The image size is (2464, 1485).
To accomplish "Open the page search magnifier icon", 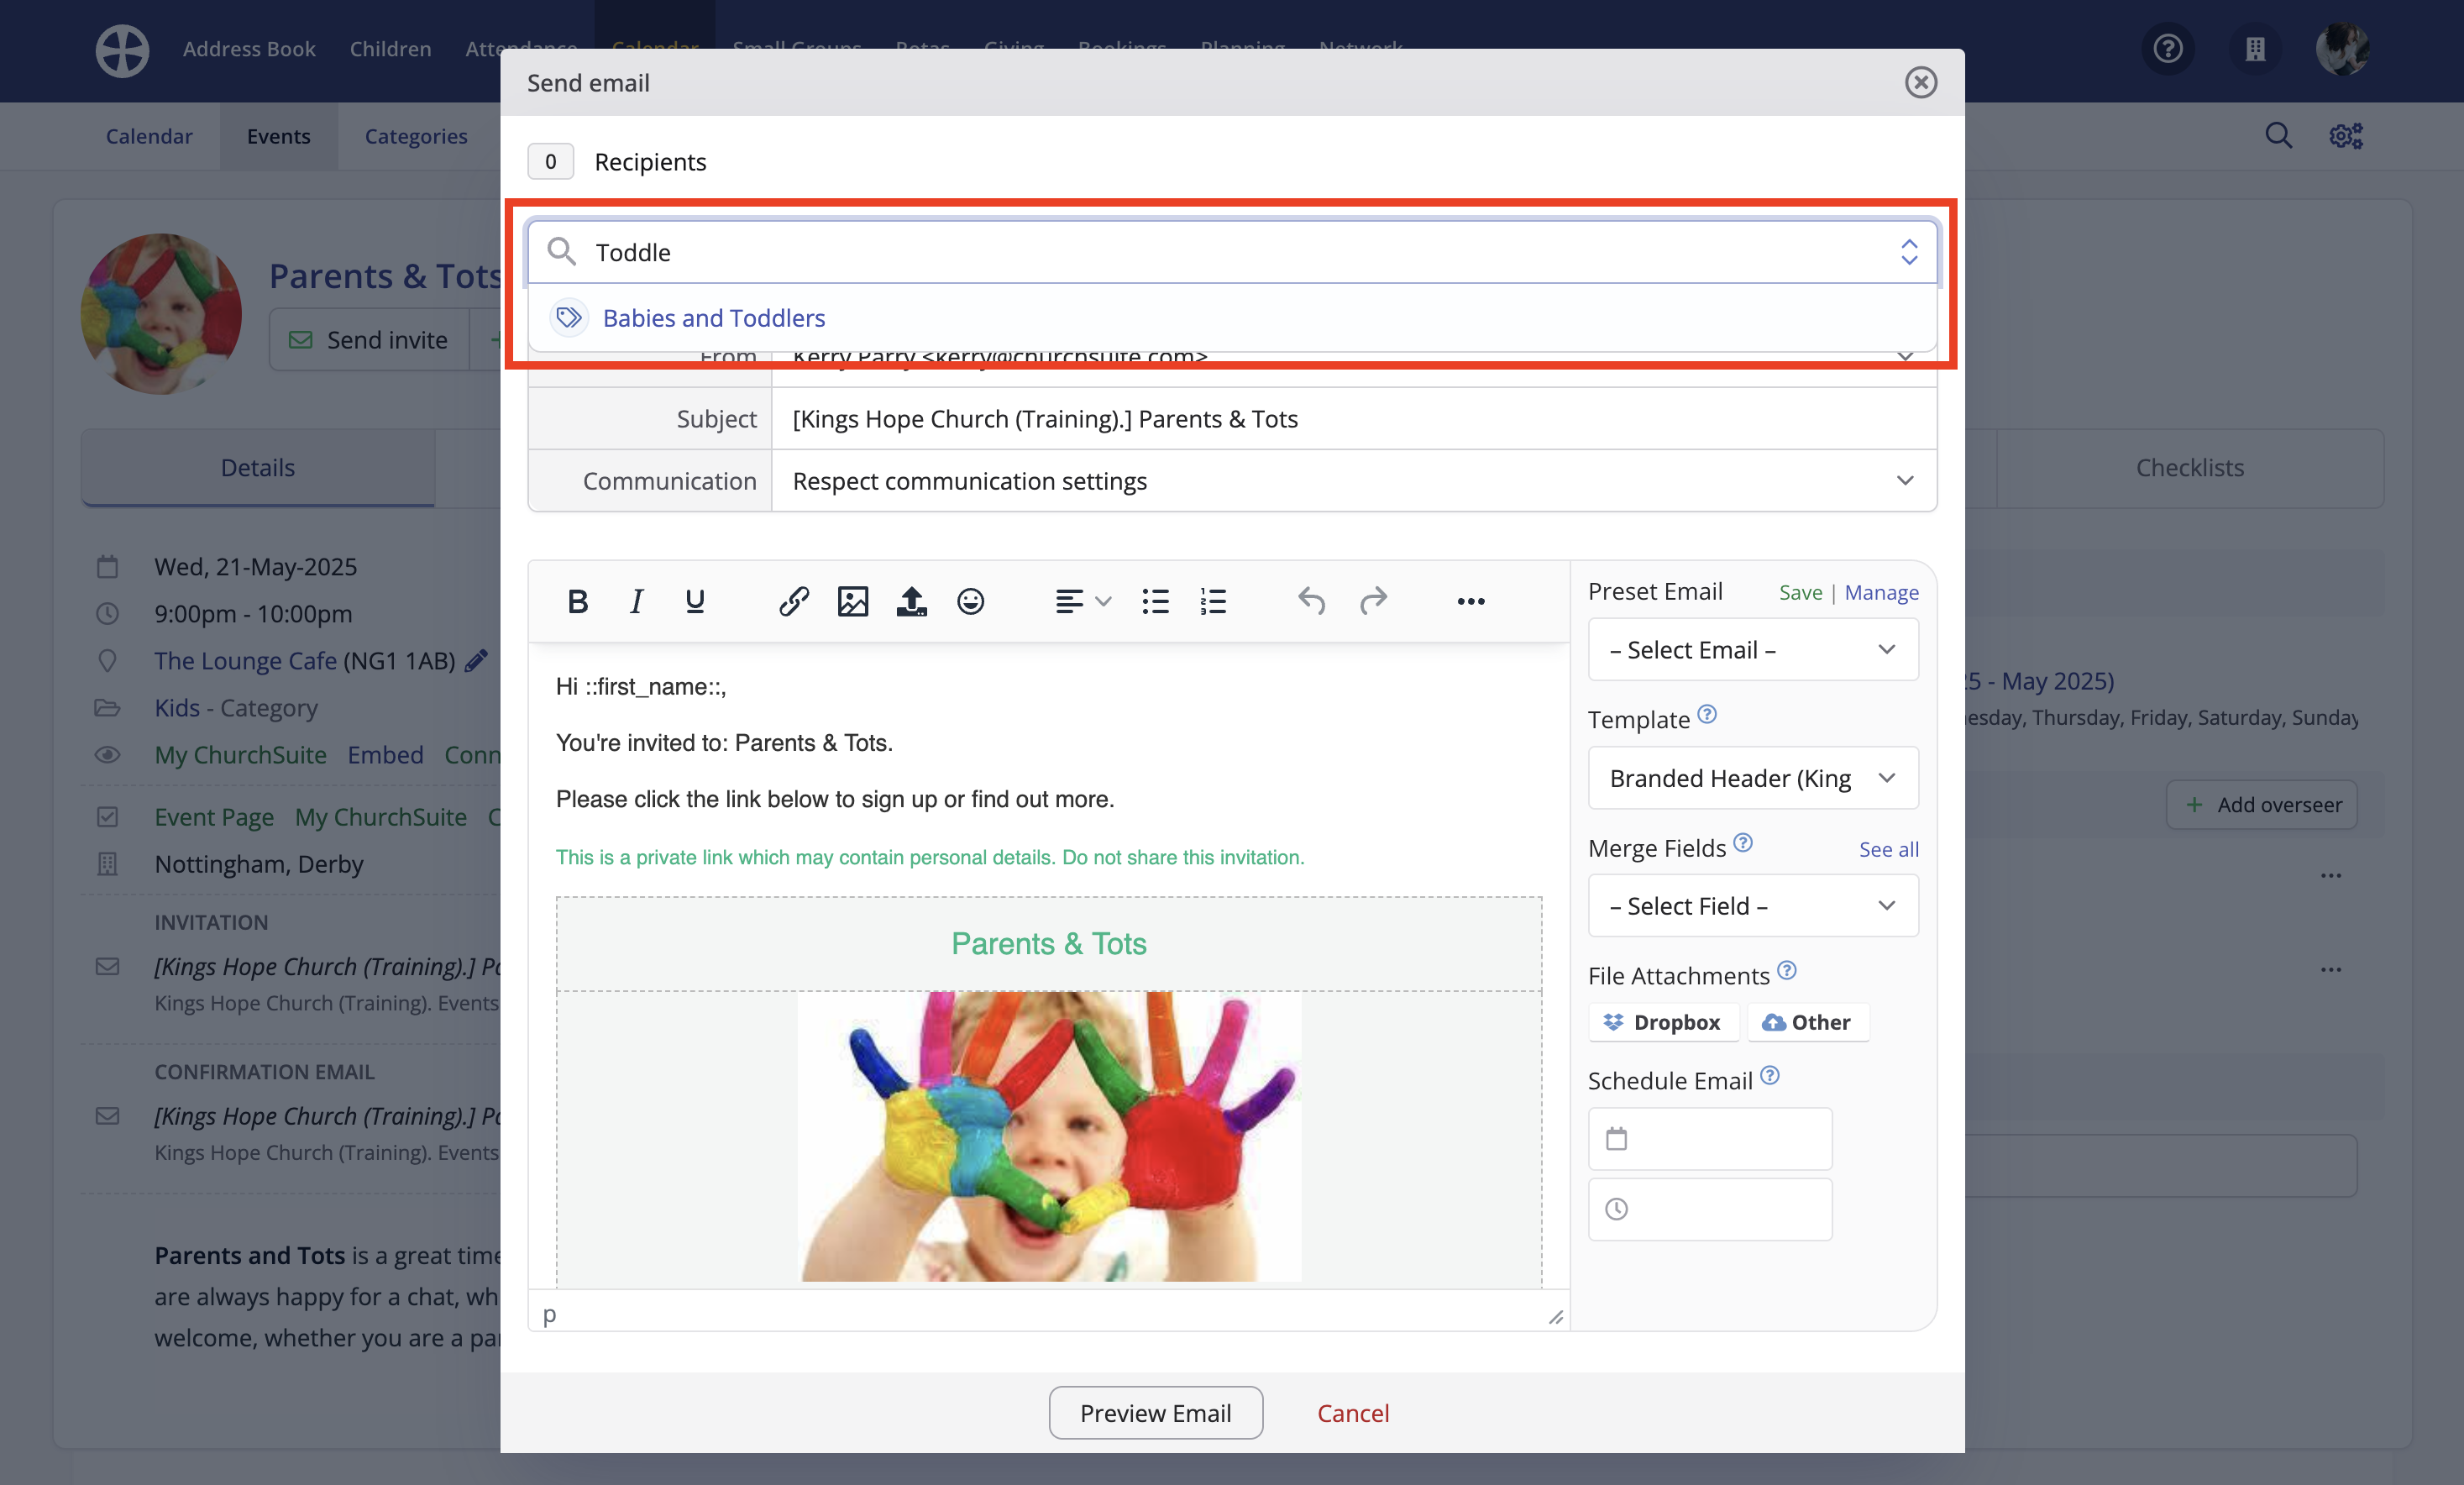I will [x=2278, y=136].
